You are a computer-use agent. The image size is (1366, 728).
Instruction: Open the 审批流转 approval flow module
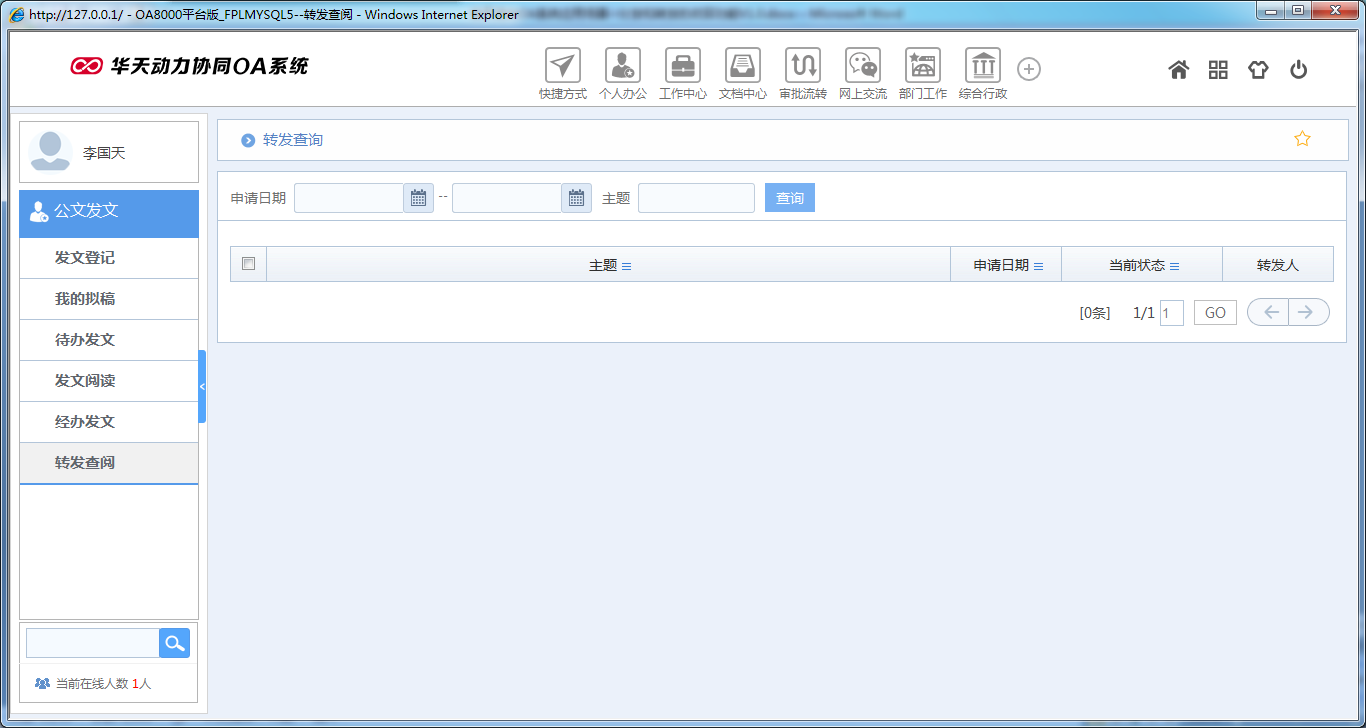(x=803, y=68)
